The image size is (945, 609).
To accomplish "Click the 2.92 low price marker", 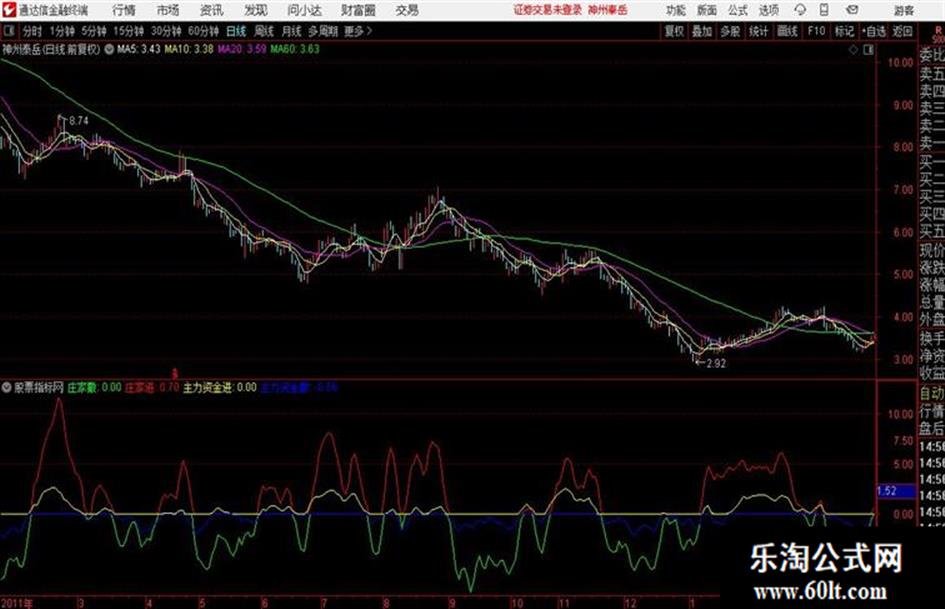I will click(x=716, y=363).
